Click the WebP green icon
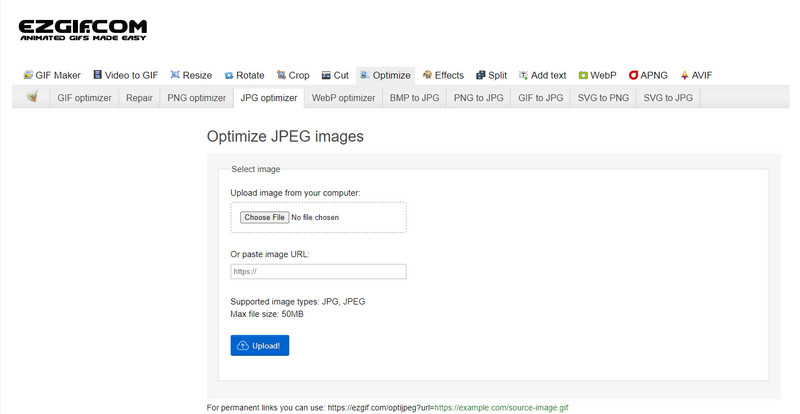 583,76
